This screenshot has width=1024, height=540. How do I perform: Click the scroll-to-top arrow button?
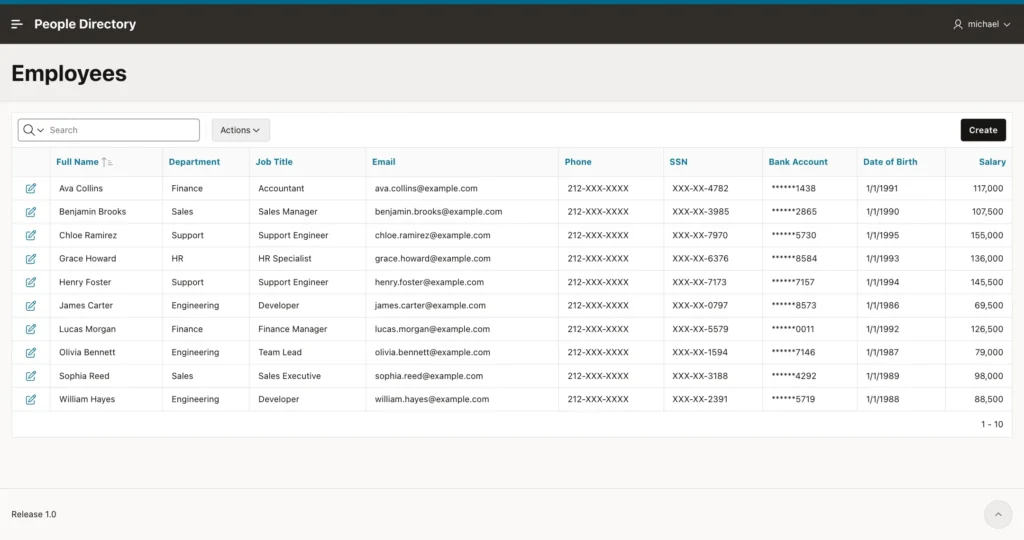[998, 515]
